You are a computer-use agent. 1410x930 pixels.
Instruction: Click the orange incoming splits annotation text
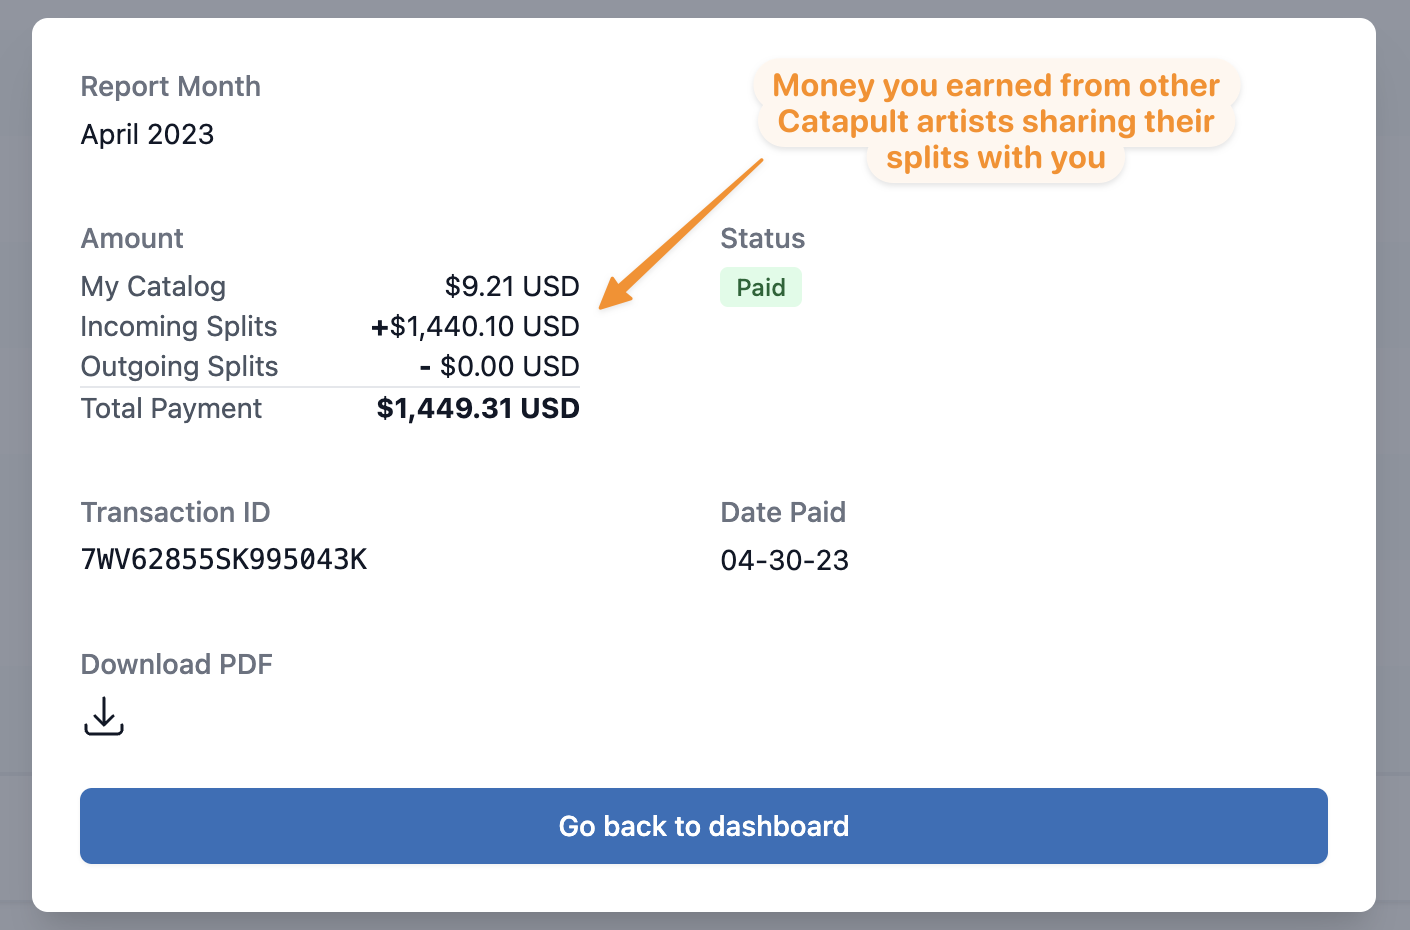[997, 121]
